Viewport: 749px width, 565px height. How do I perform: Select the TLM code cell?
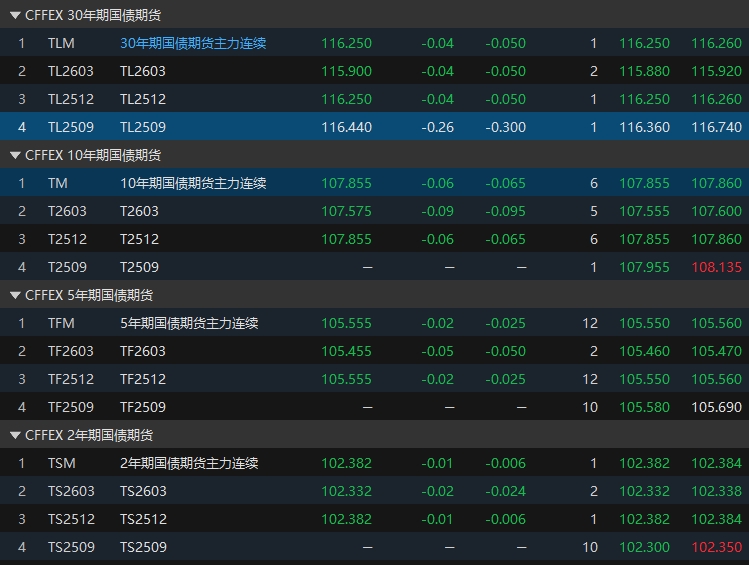pos(61,43)
